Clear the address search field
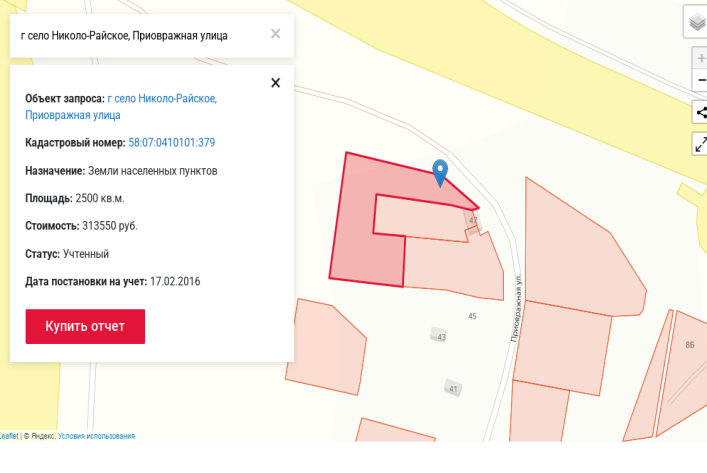This screenshot has height=473, width=707. (275, 34)
